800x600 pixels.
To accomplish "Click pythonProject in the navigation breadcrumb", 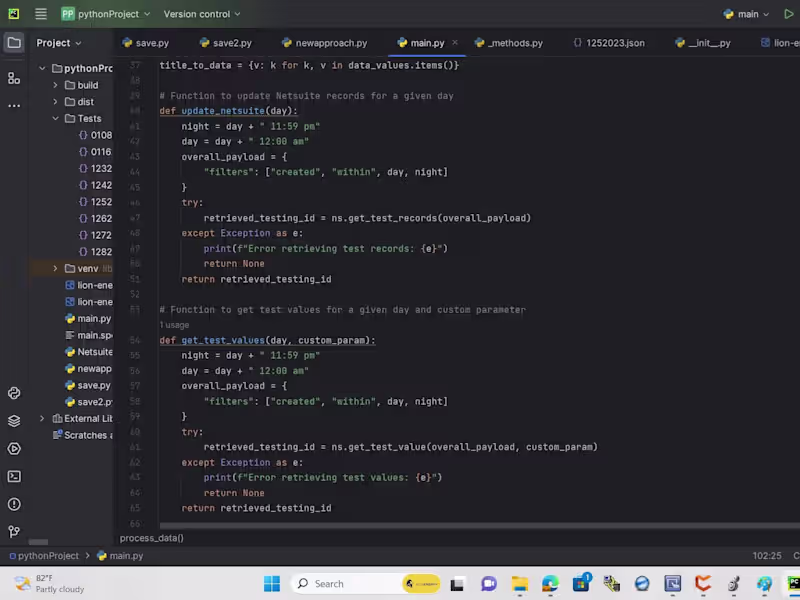I will click(44, 556).
